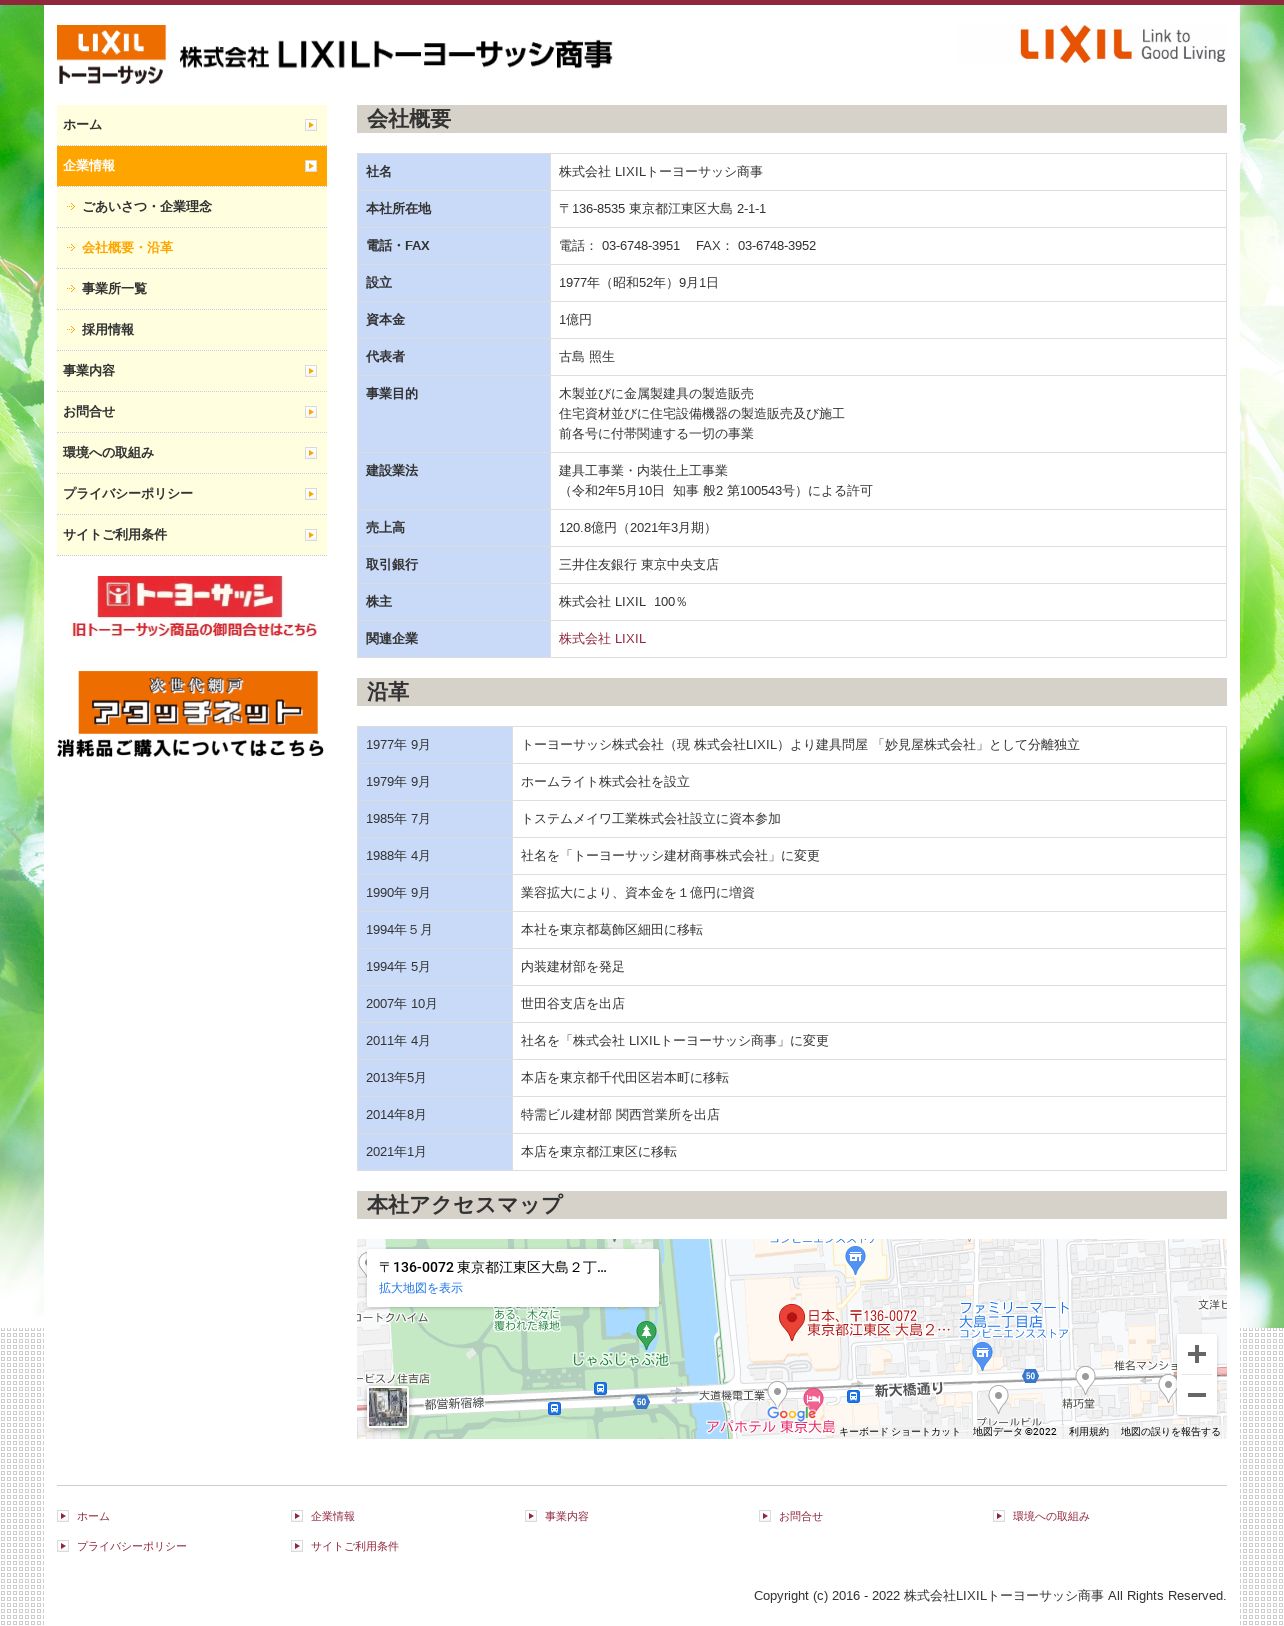
Task: Click arrow icon beside footer お問合せ
Action: [765, 1516]
